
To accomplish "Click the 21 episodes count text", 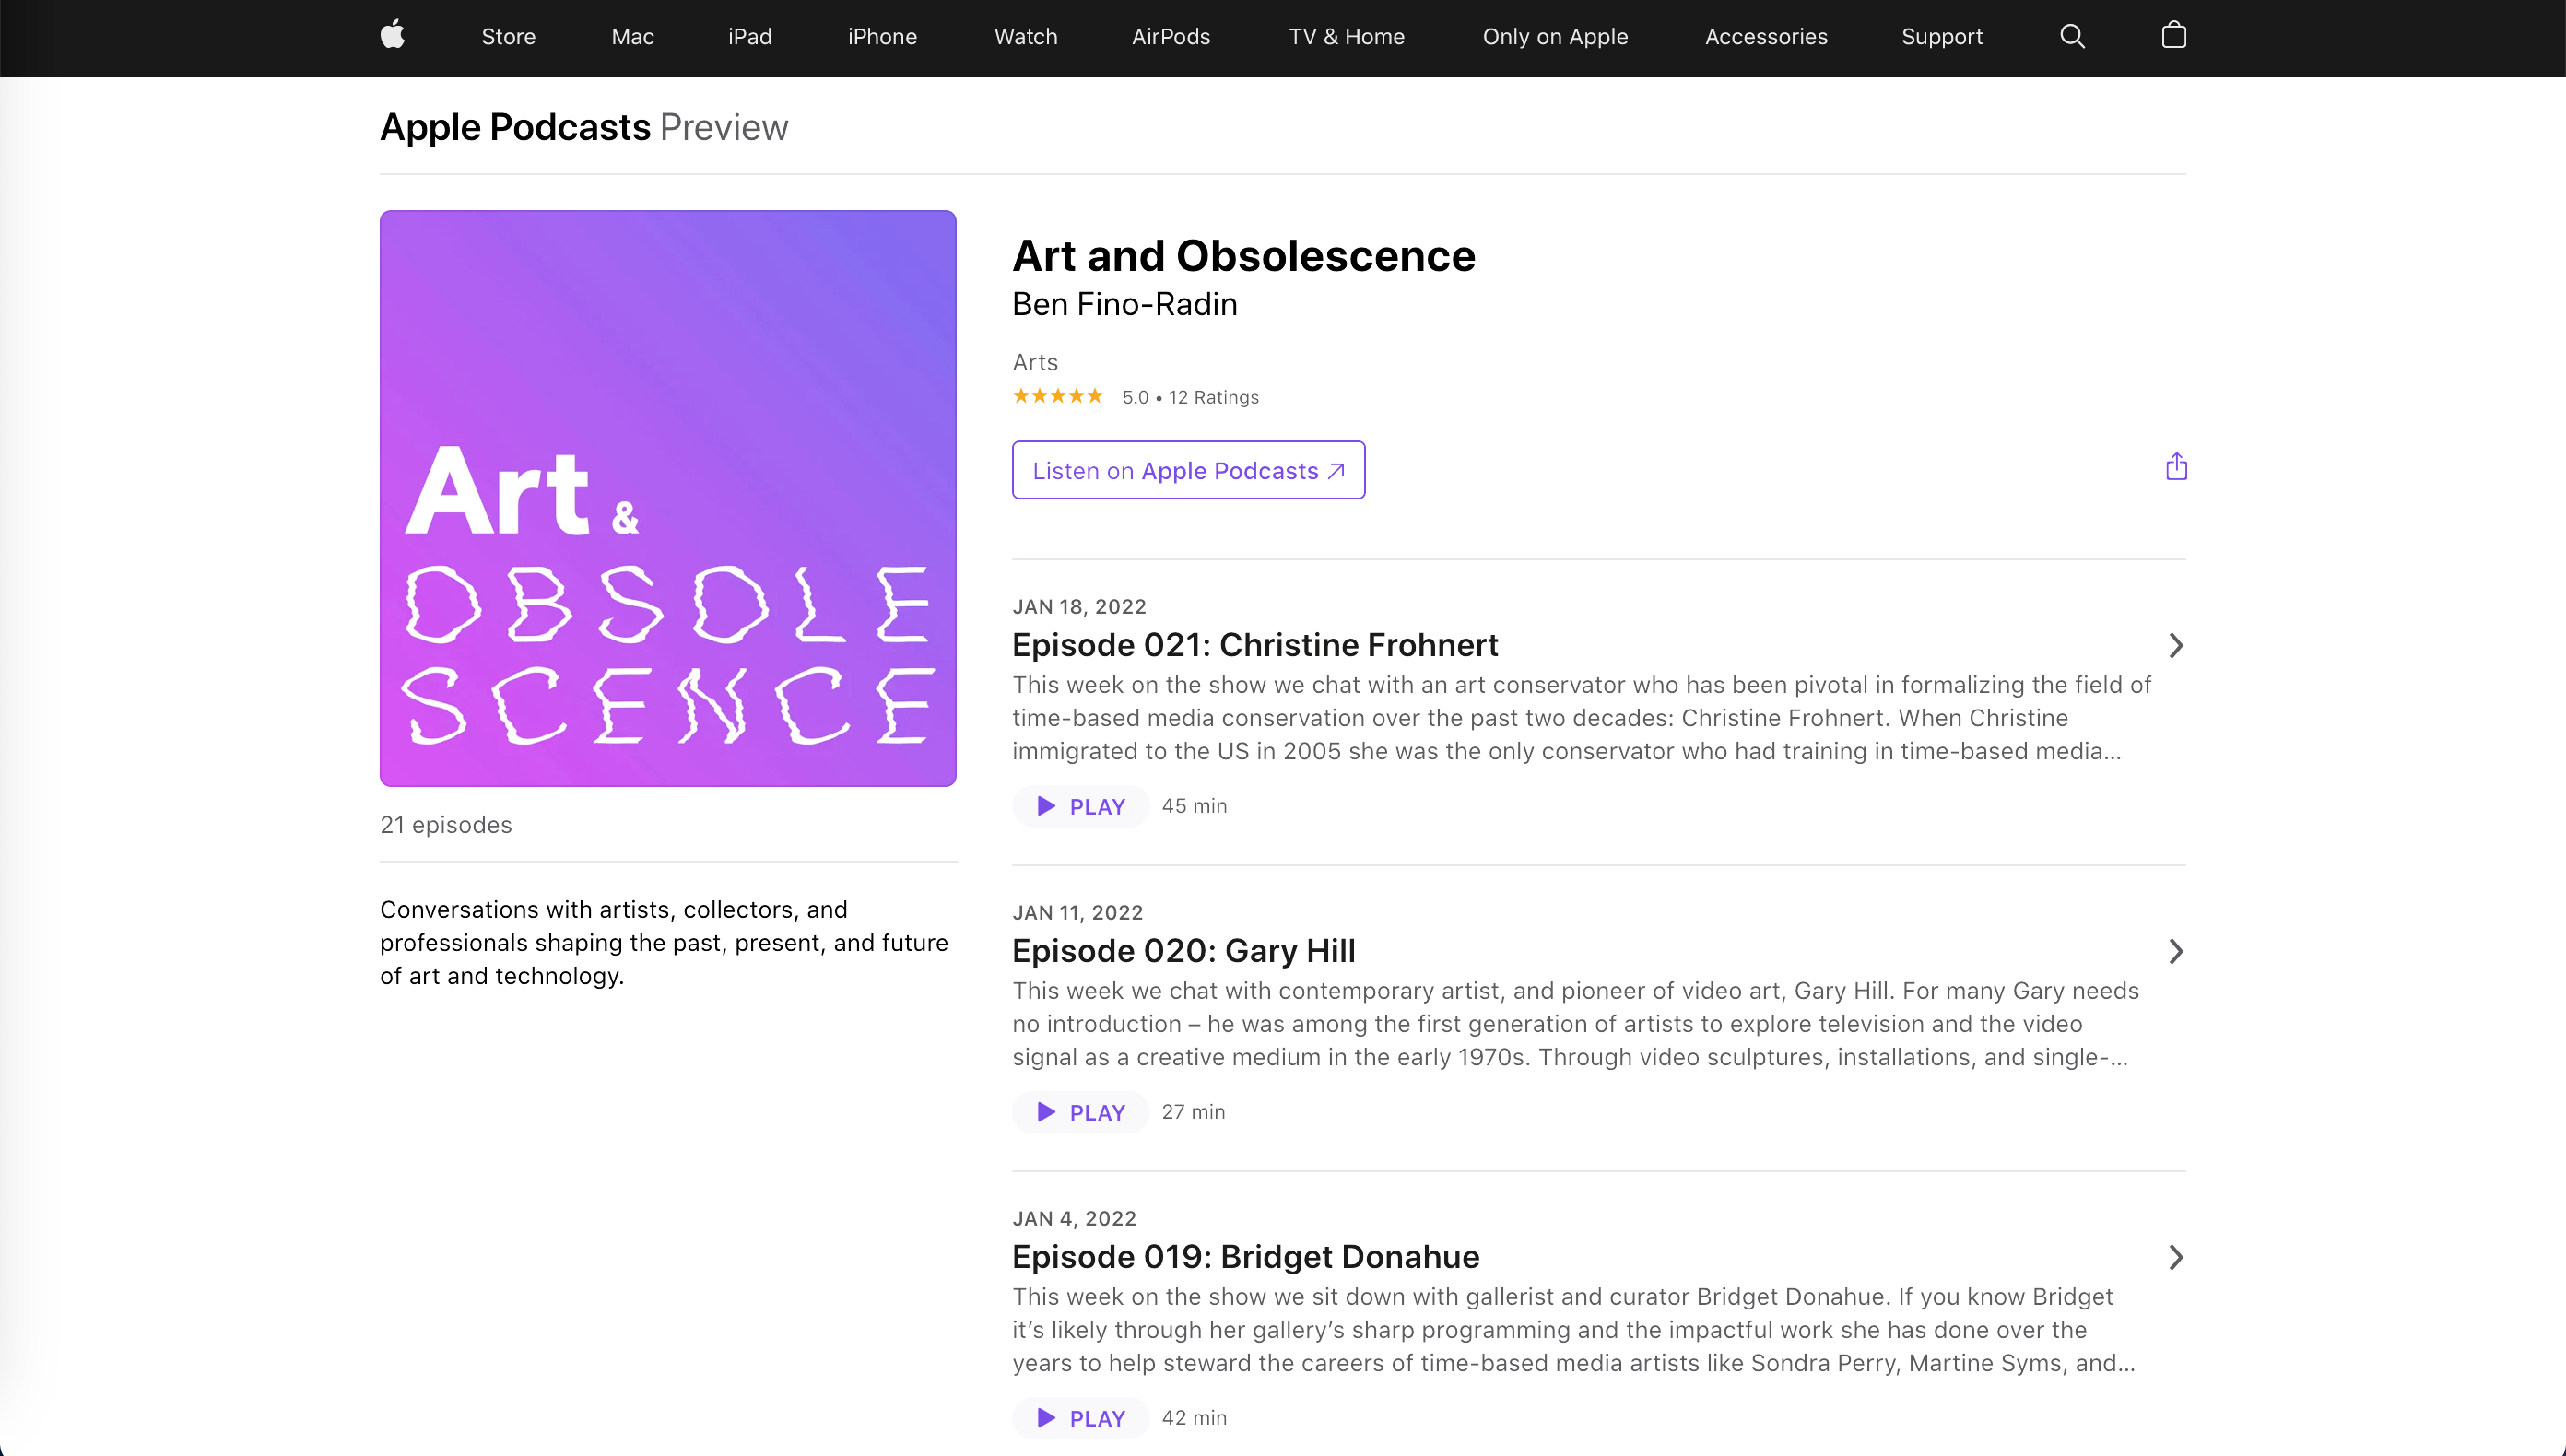I will click(x=446, y=825).
